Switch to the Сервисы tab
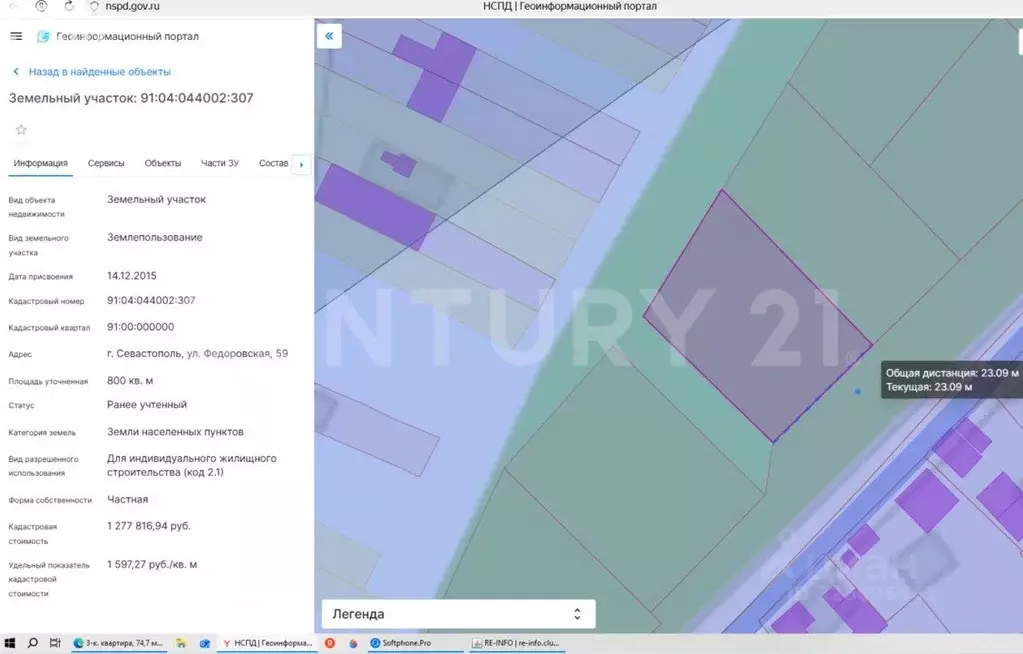 click(x=106, y=163)
